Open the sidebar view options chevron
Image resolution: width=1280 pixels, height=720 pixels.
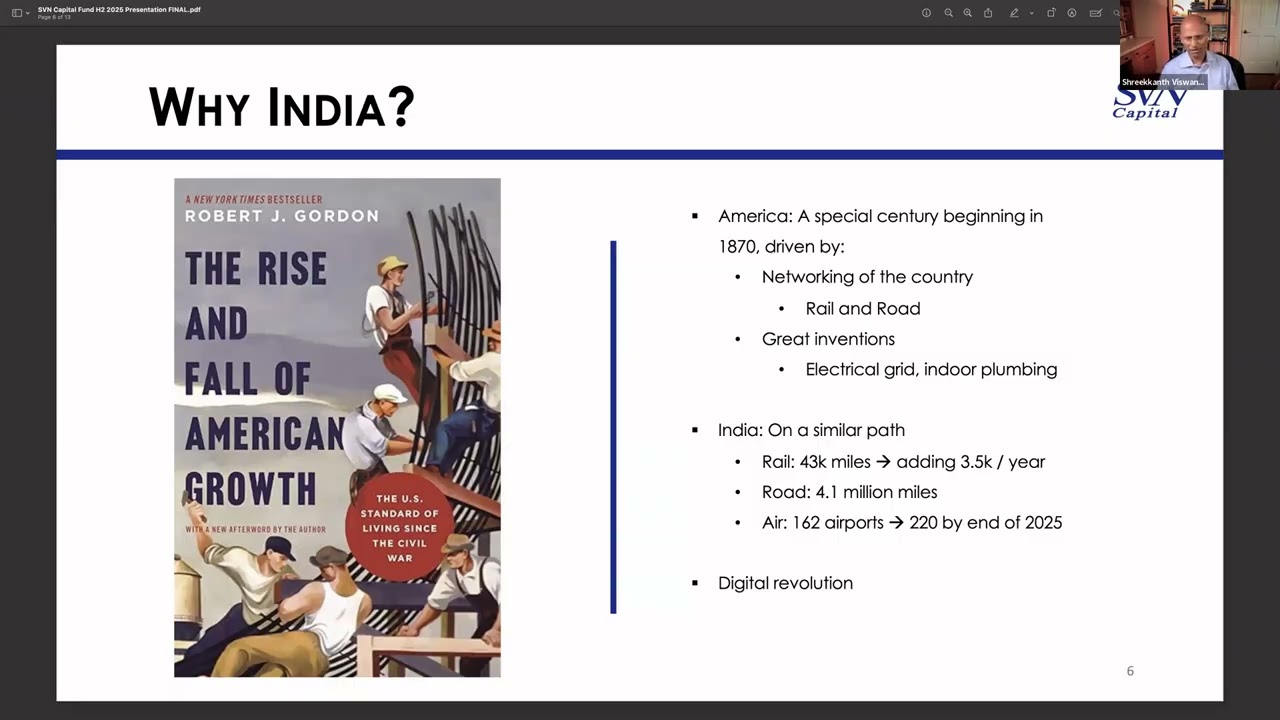[x=27, y=13]
